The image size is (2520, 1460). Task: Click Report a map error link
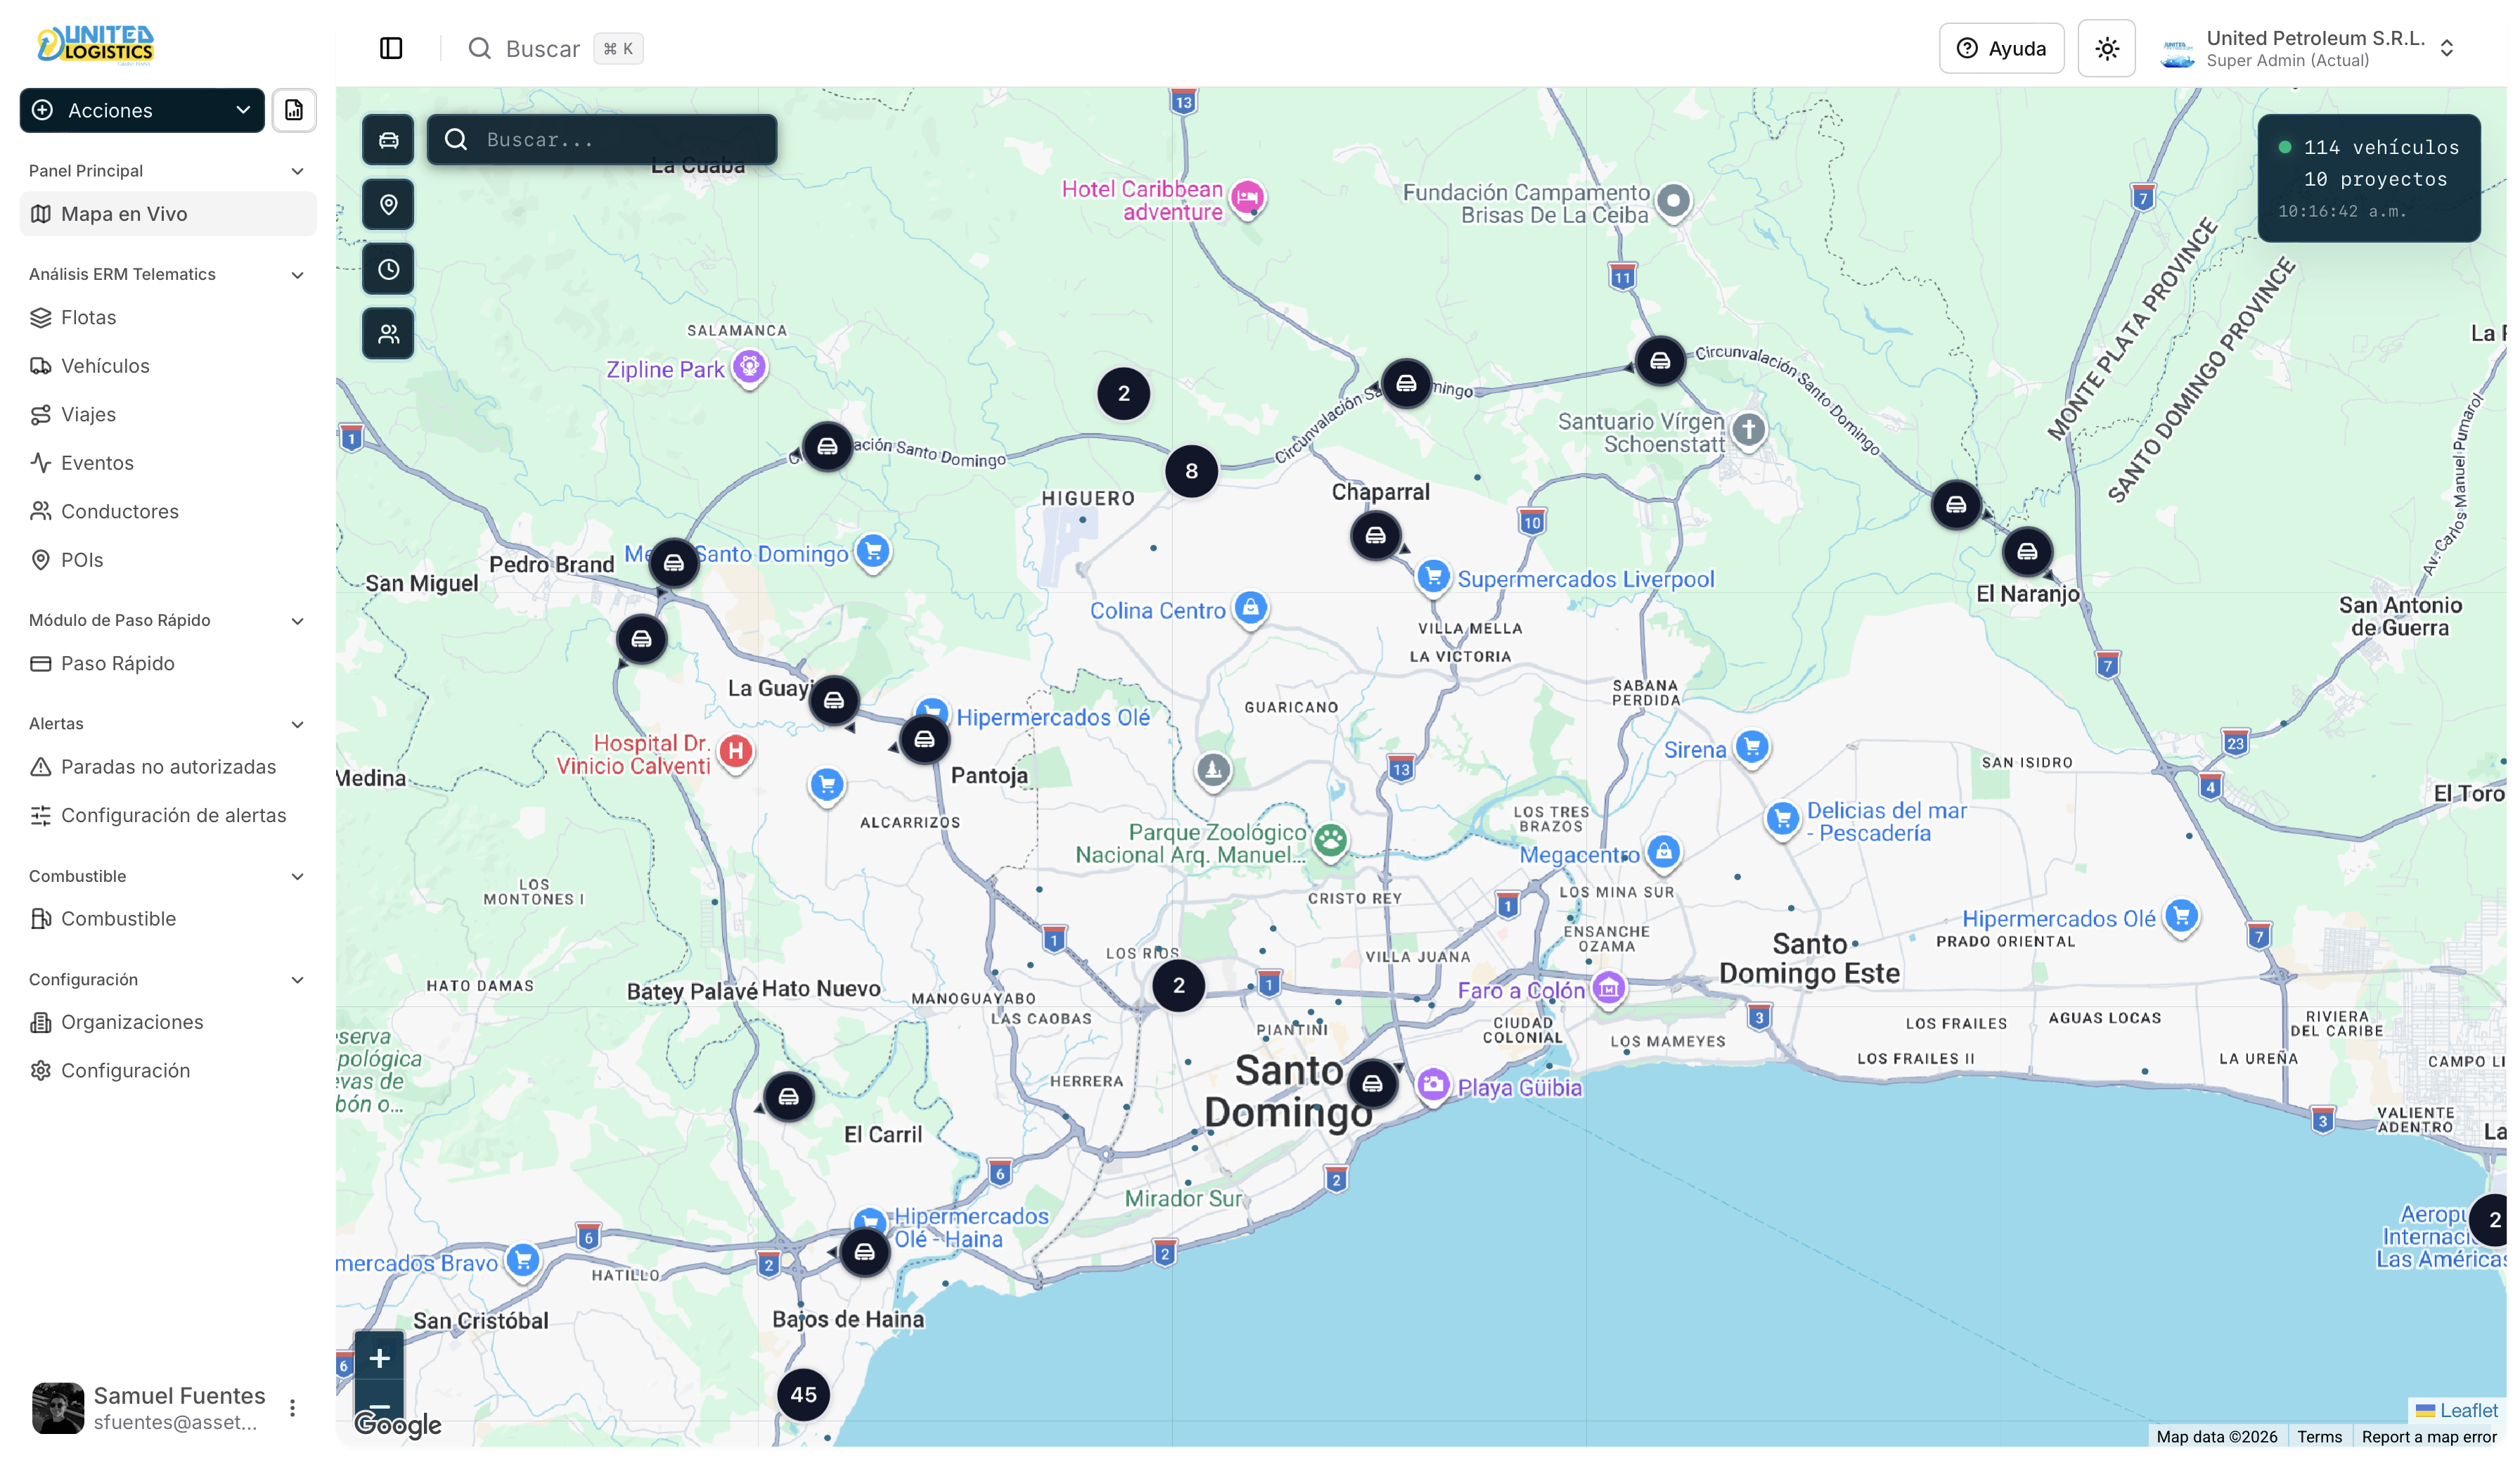point(2428,1437)
